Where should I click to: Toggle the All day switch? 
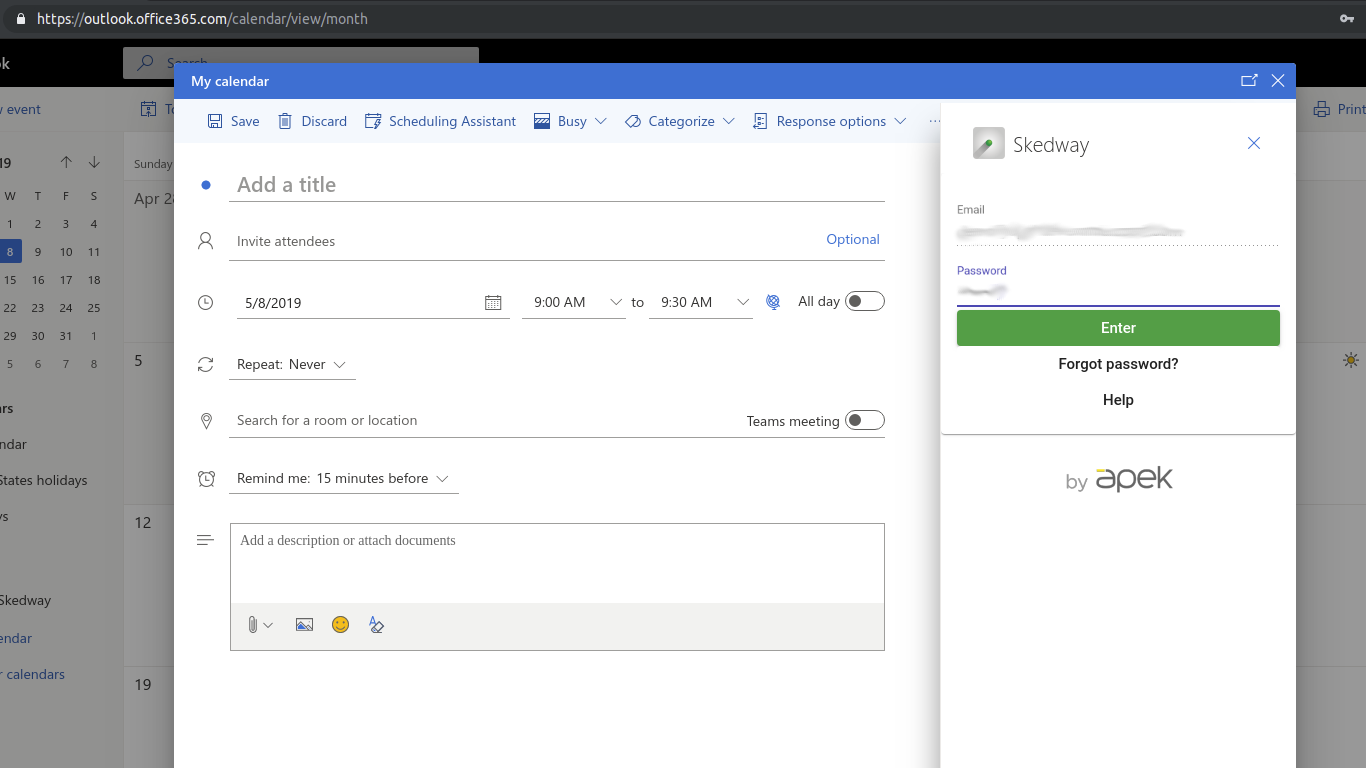pyautogui.click(x=865, y=301)
